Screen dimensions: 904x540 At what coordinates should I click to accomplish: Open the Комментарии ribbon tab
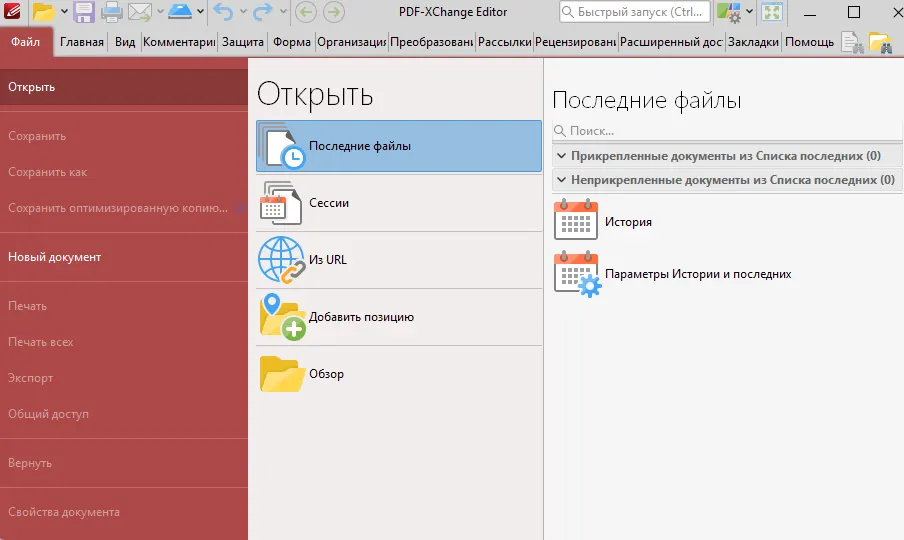pyautogui.click(x=179, y=42)
